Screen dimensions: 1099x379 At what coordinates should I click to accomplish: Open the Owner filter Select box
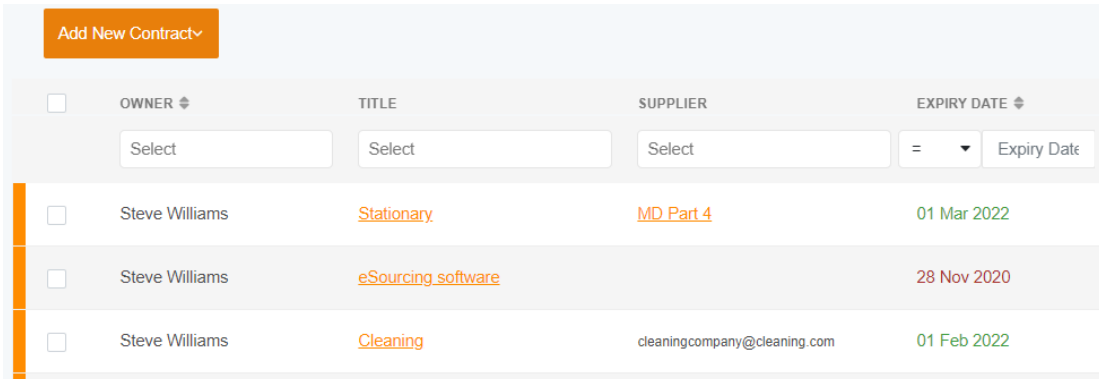[226, 149]
